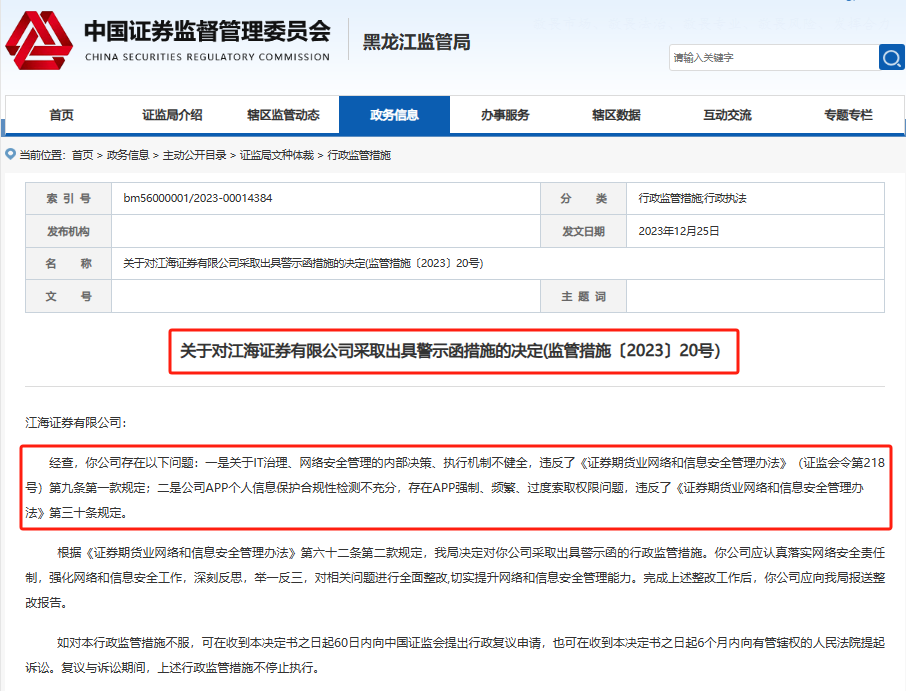Click the paragraph beginning 经查，你公司存在以下问题
This screenshot has width=906, height=691.
pos(455,488)
